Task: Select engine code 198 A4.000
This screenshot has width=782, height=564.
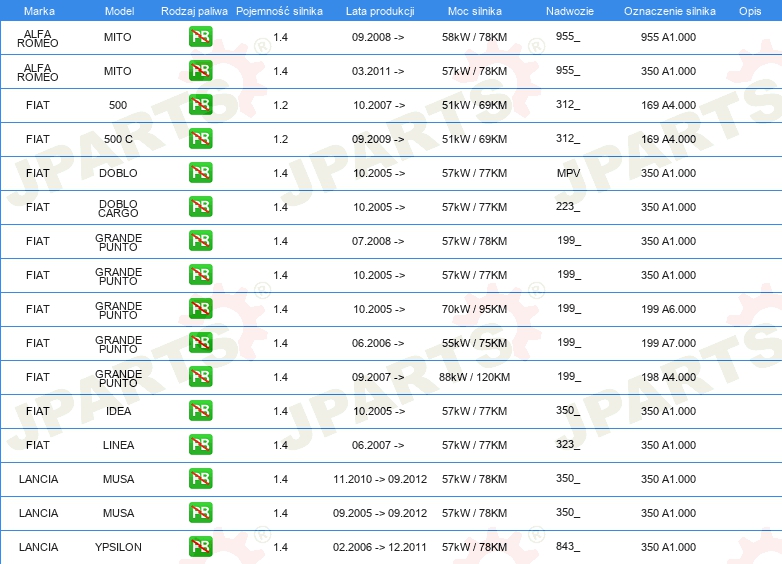Action: click(668, 377)
